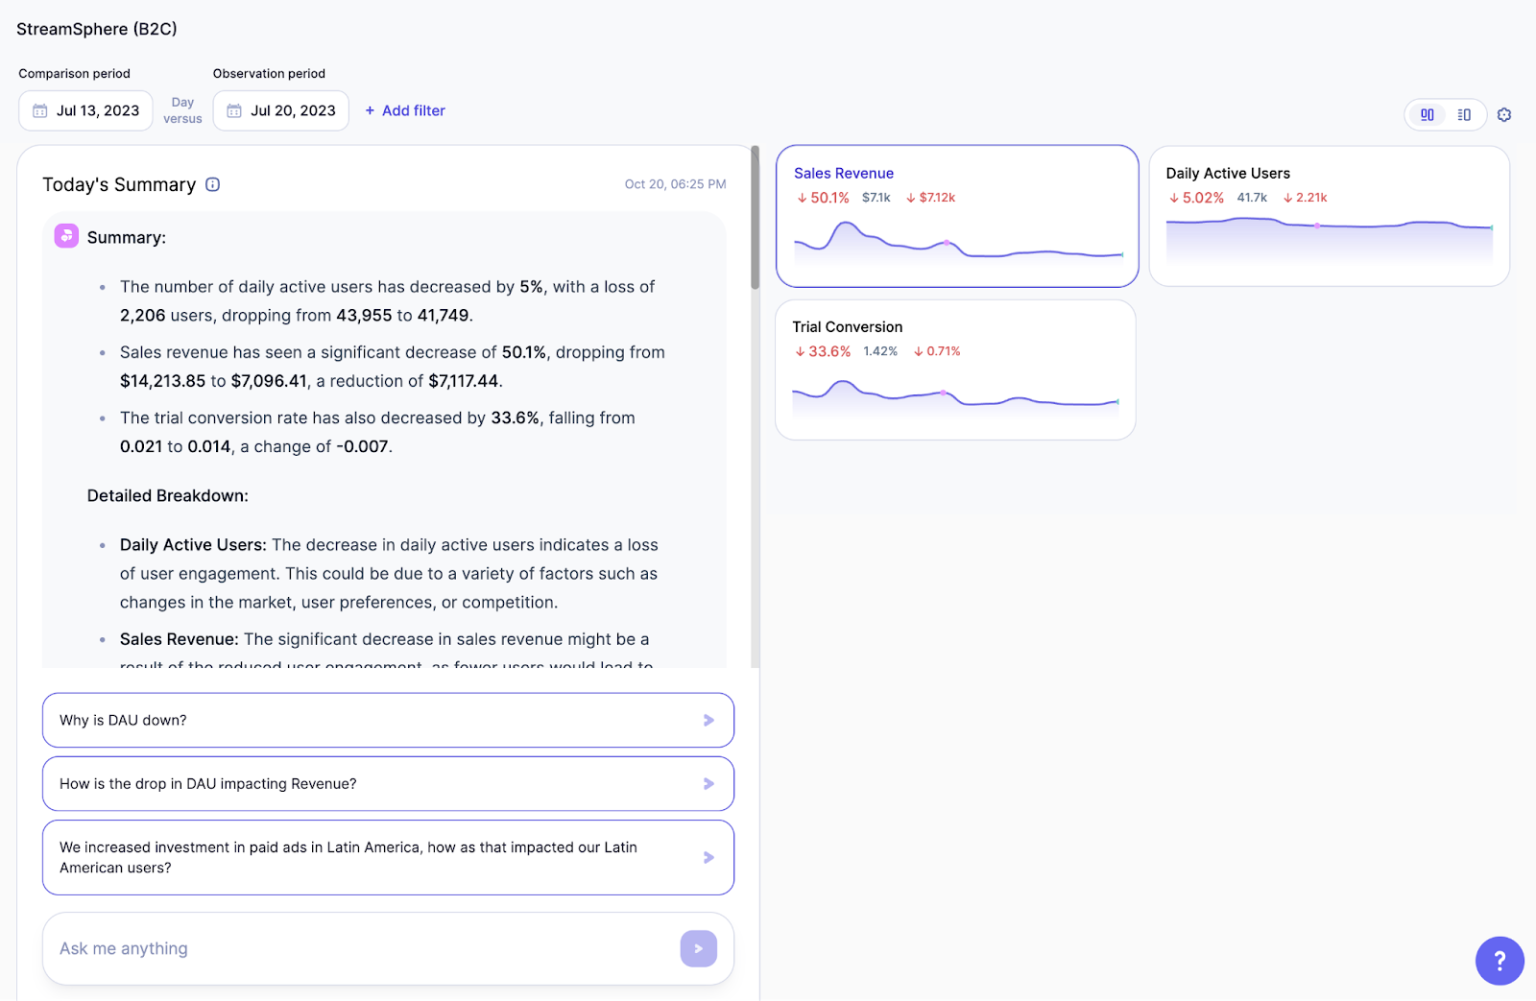Image resolution: width=1536 pixels, height=1001 pixels.
Task: Click the plus icon before Add filter
Action: pyautogui.click(x=370, y=111)
